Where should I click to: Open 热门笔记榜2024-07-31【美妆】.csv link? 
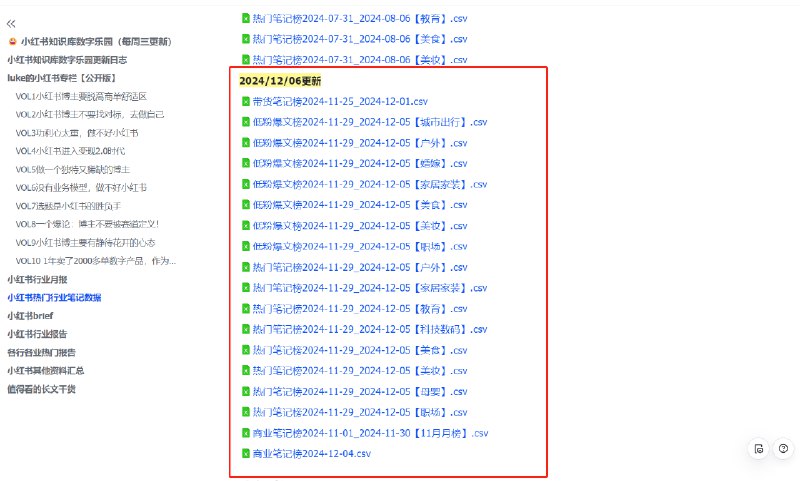(x=360, y=60)
